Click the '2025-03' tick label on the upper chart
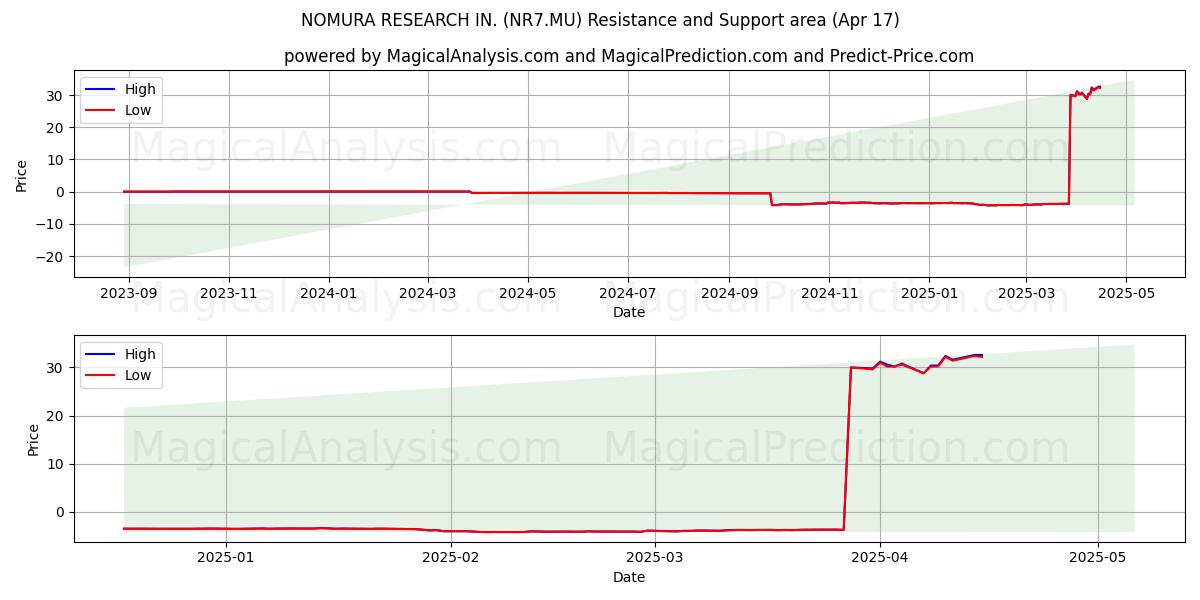 1026,293
